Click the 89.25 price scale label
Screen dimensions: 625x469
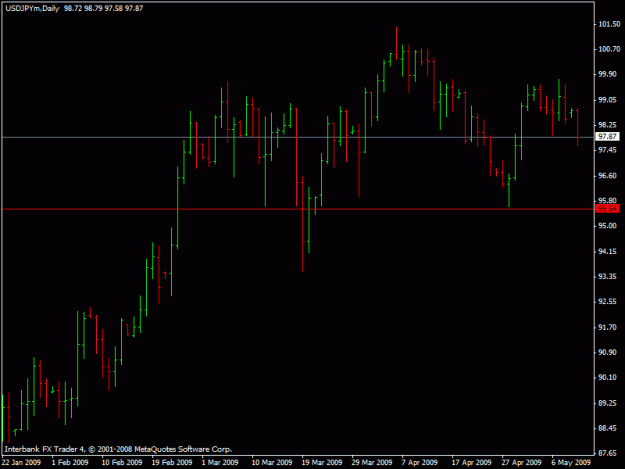[x=609, y=403]
